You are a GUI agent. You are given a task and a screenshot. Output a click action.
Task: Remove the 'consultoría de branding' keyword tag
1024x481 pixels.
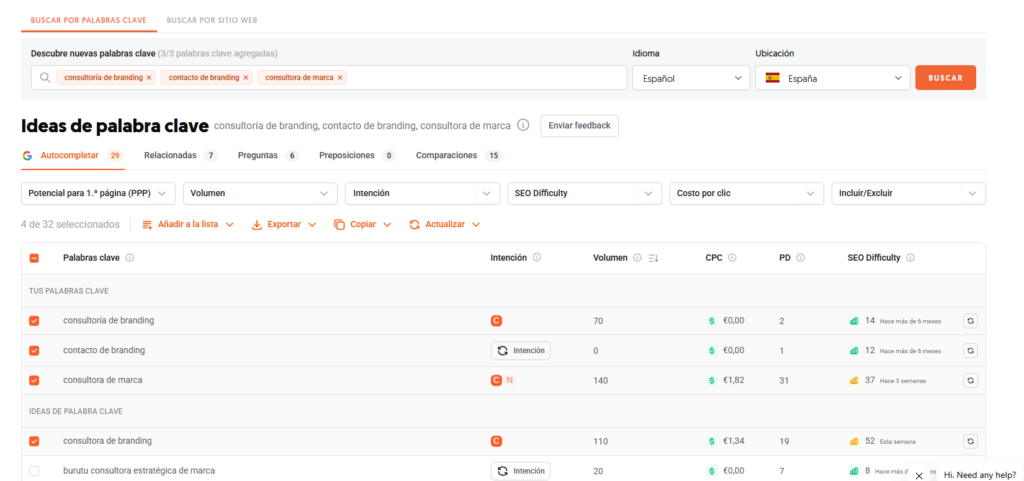[x=149, y=78]
